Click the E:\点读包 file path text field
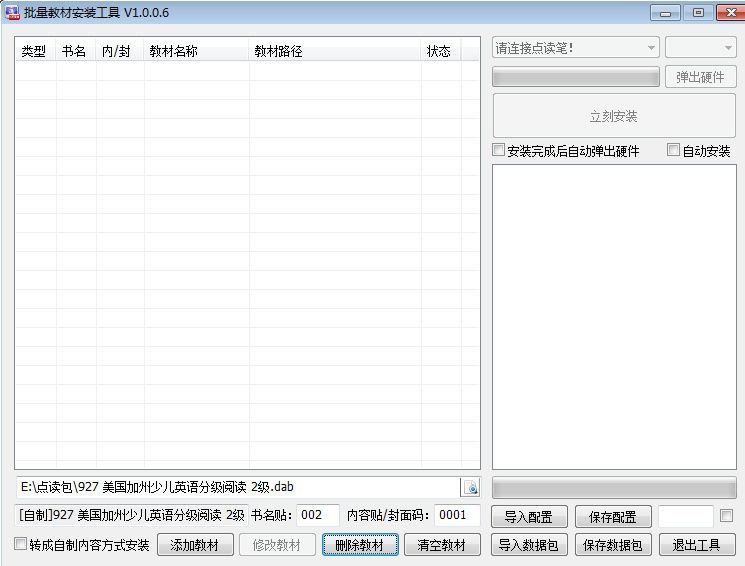The image size is (745, 566). (x=236, y=487)
